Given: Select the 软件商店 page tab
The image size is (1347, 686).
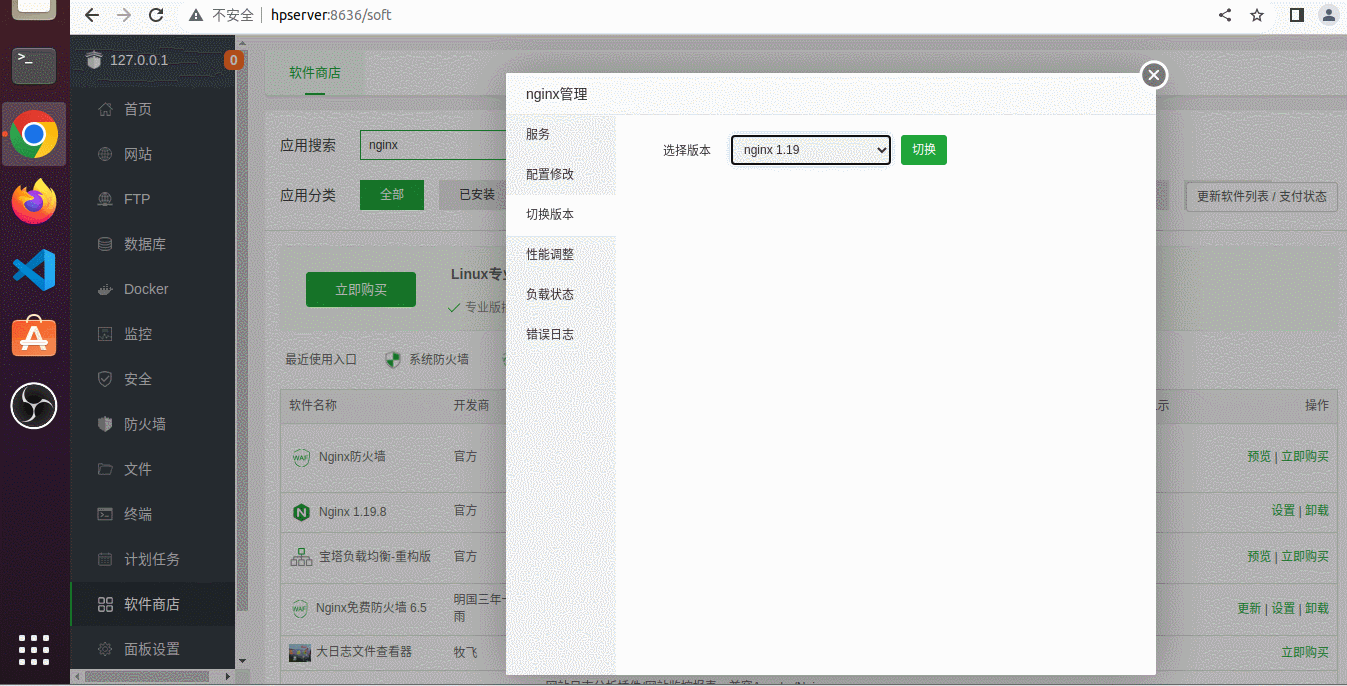Looking at the screenshot, I should (315, 73).
